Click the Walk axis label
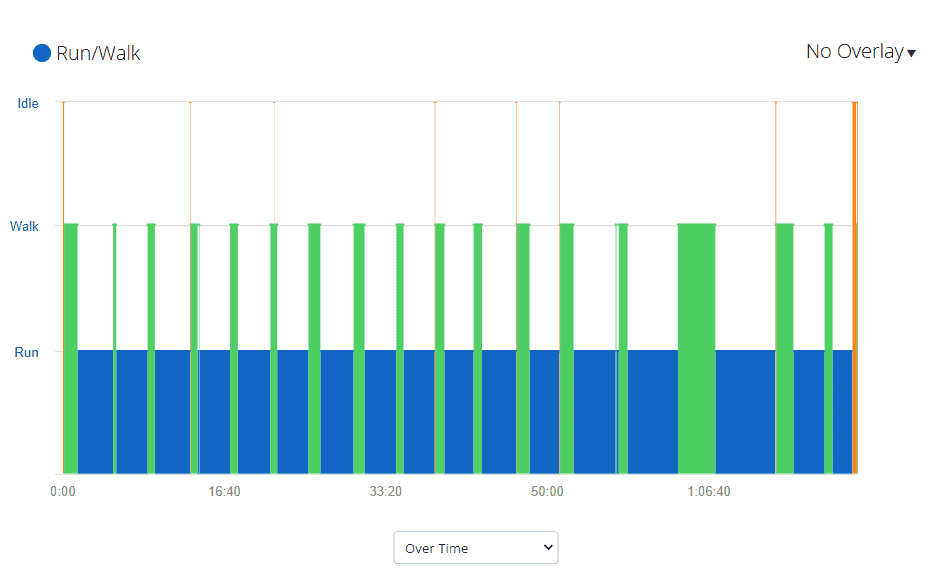Viewport: 931px width, 577px height. pos(24,226)
